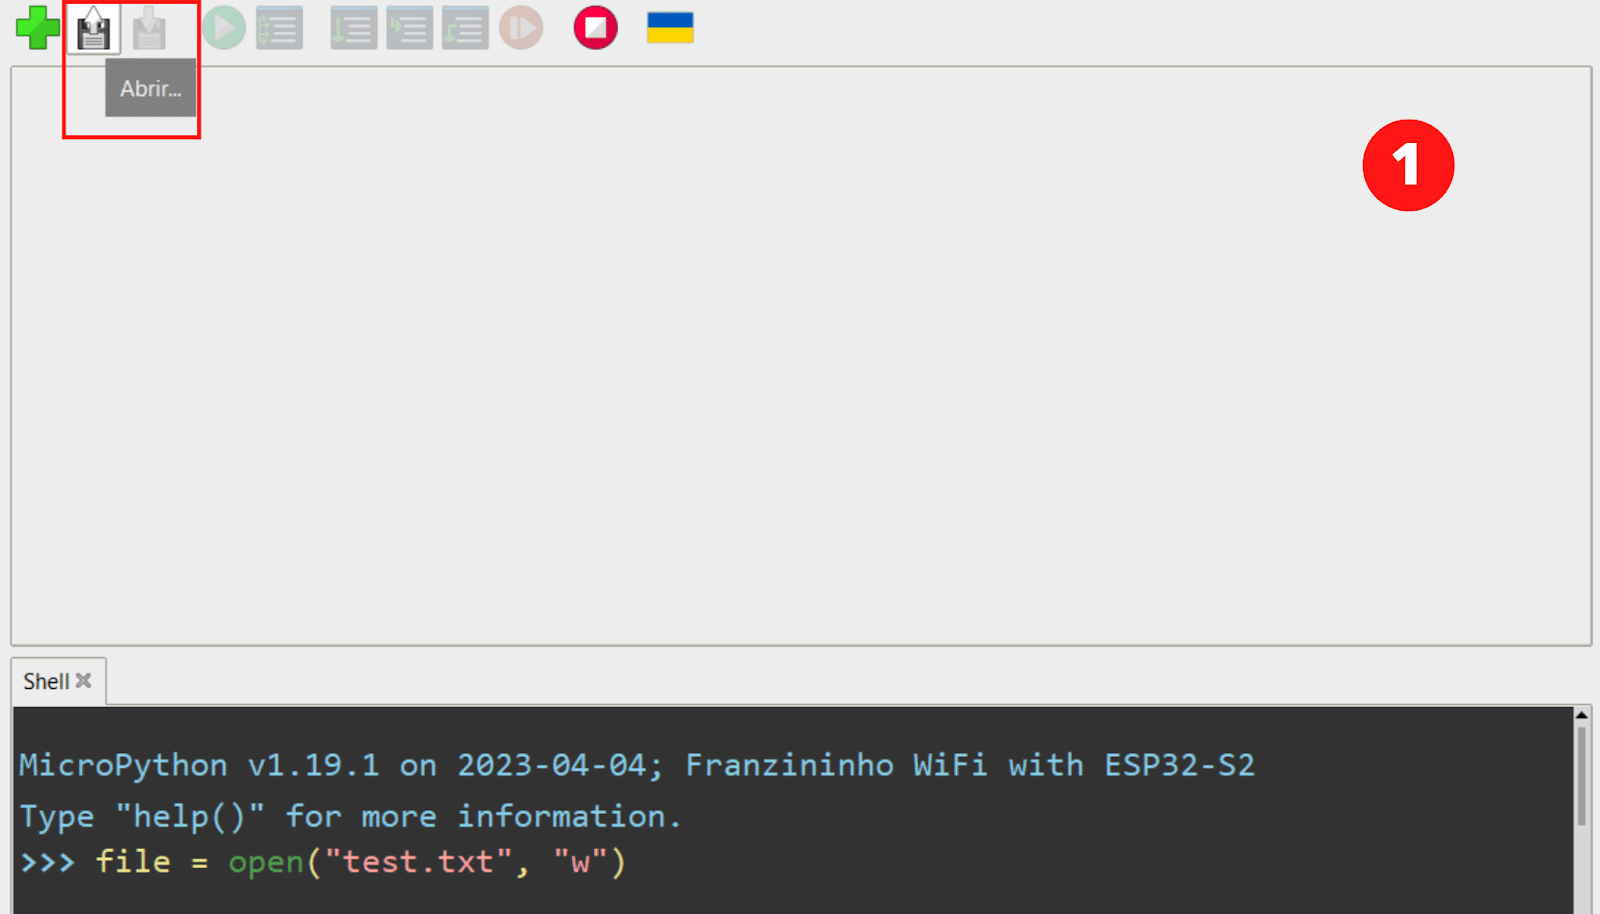
Task: Click inside the empty editor area
Action: click(x=800, y=400)
